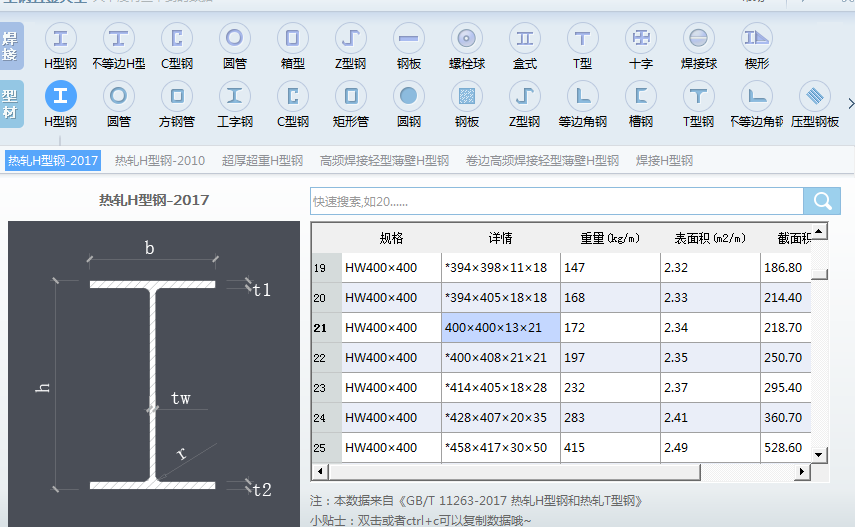Select 不等边H型 welded section icon

(x=118, y=39)
